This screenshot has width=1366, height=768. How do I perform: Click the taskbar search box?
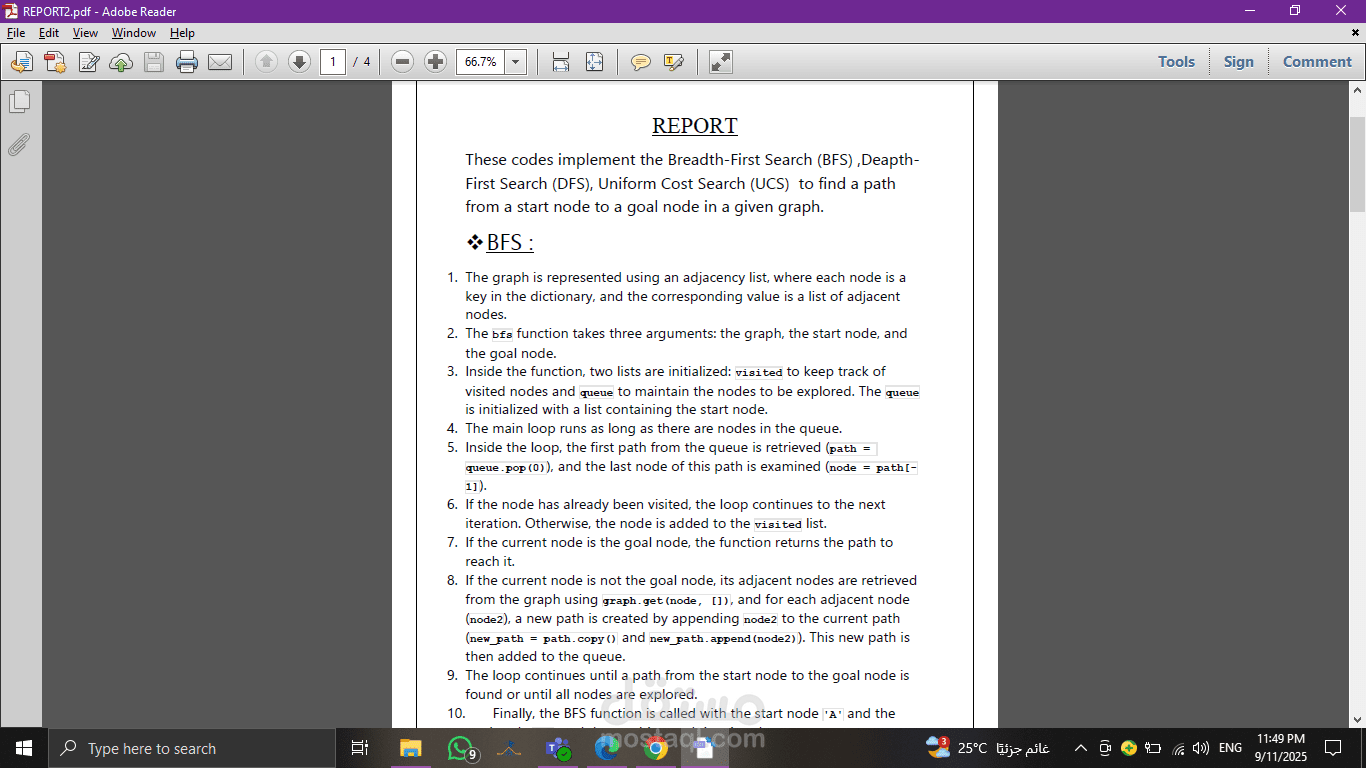click(192, 748)
